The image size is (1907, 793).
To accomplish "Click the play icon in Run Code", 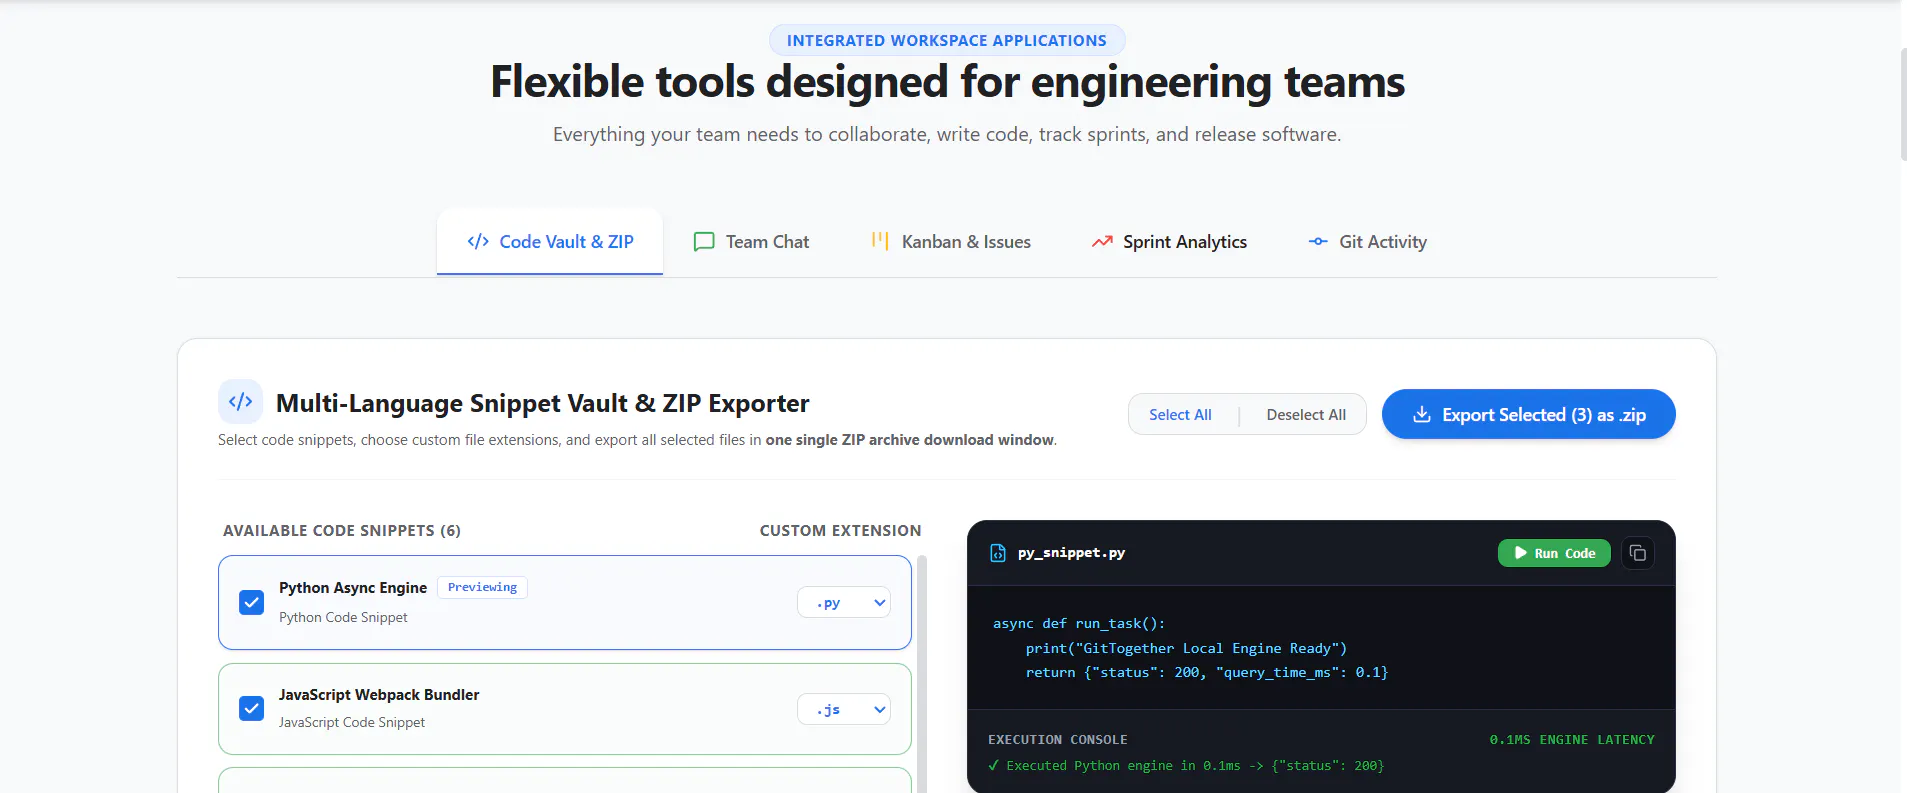I will point(1520,553).
